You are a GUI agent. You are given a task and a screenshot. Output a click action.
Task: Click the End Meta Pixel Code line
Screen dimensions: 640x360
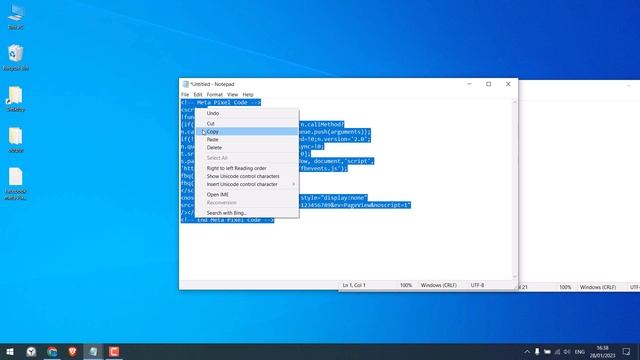pos(227,220)
